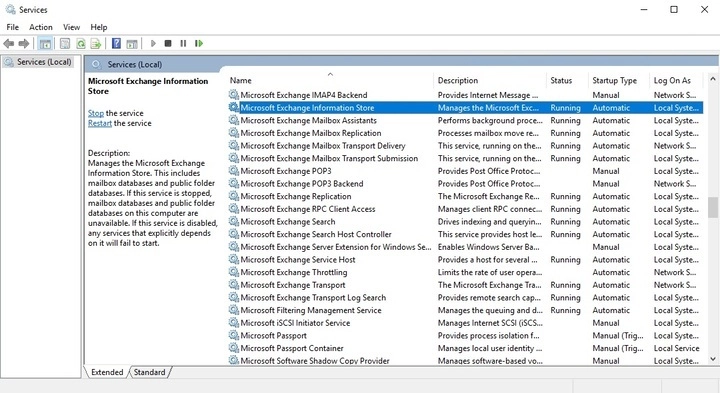Click the gear icon beside Microsoft Exchange IMAP4 Backend
720x393 pixels.
[234, 95]
